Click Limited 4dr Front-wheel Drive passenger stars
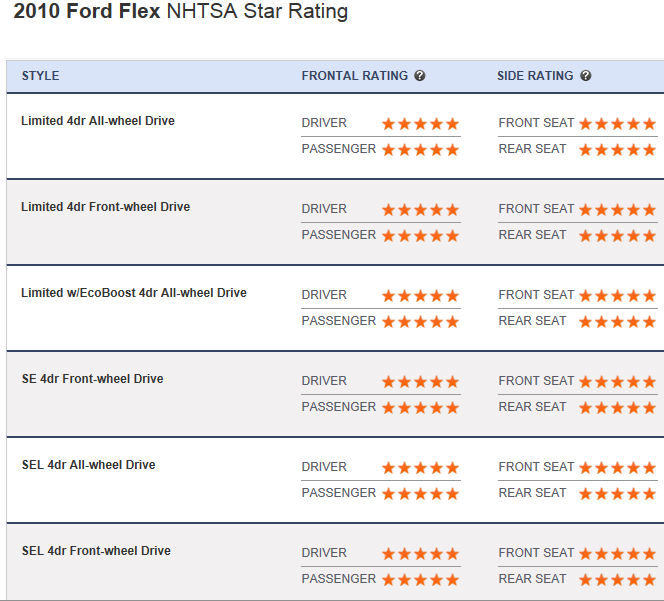This screenshot has height=601, width=664. point(420,236)
